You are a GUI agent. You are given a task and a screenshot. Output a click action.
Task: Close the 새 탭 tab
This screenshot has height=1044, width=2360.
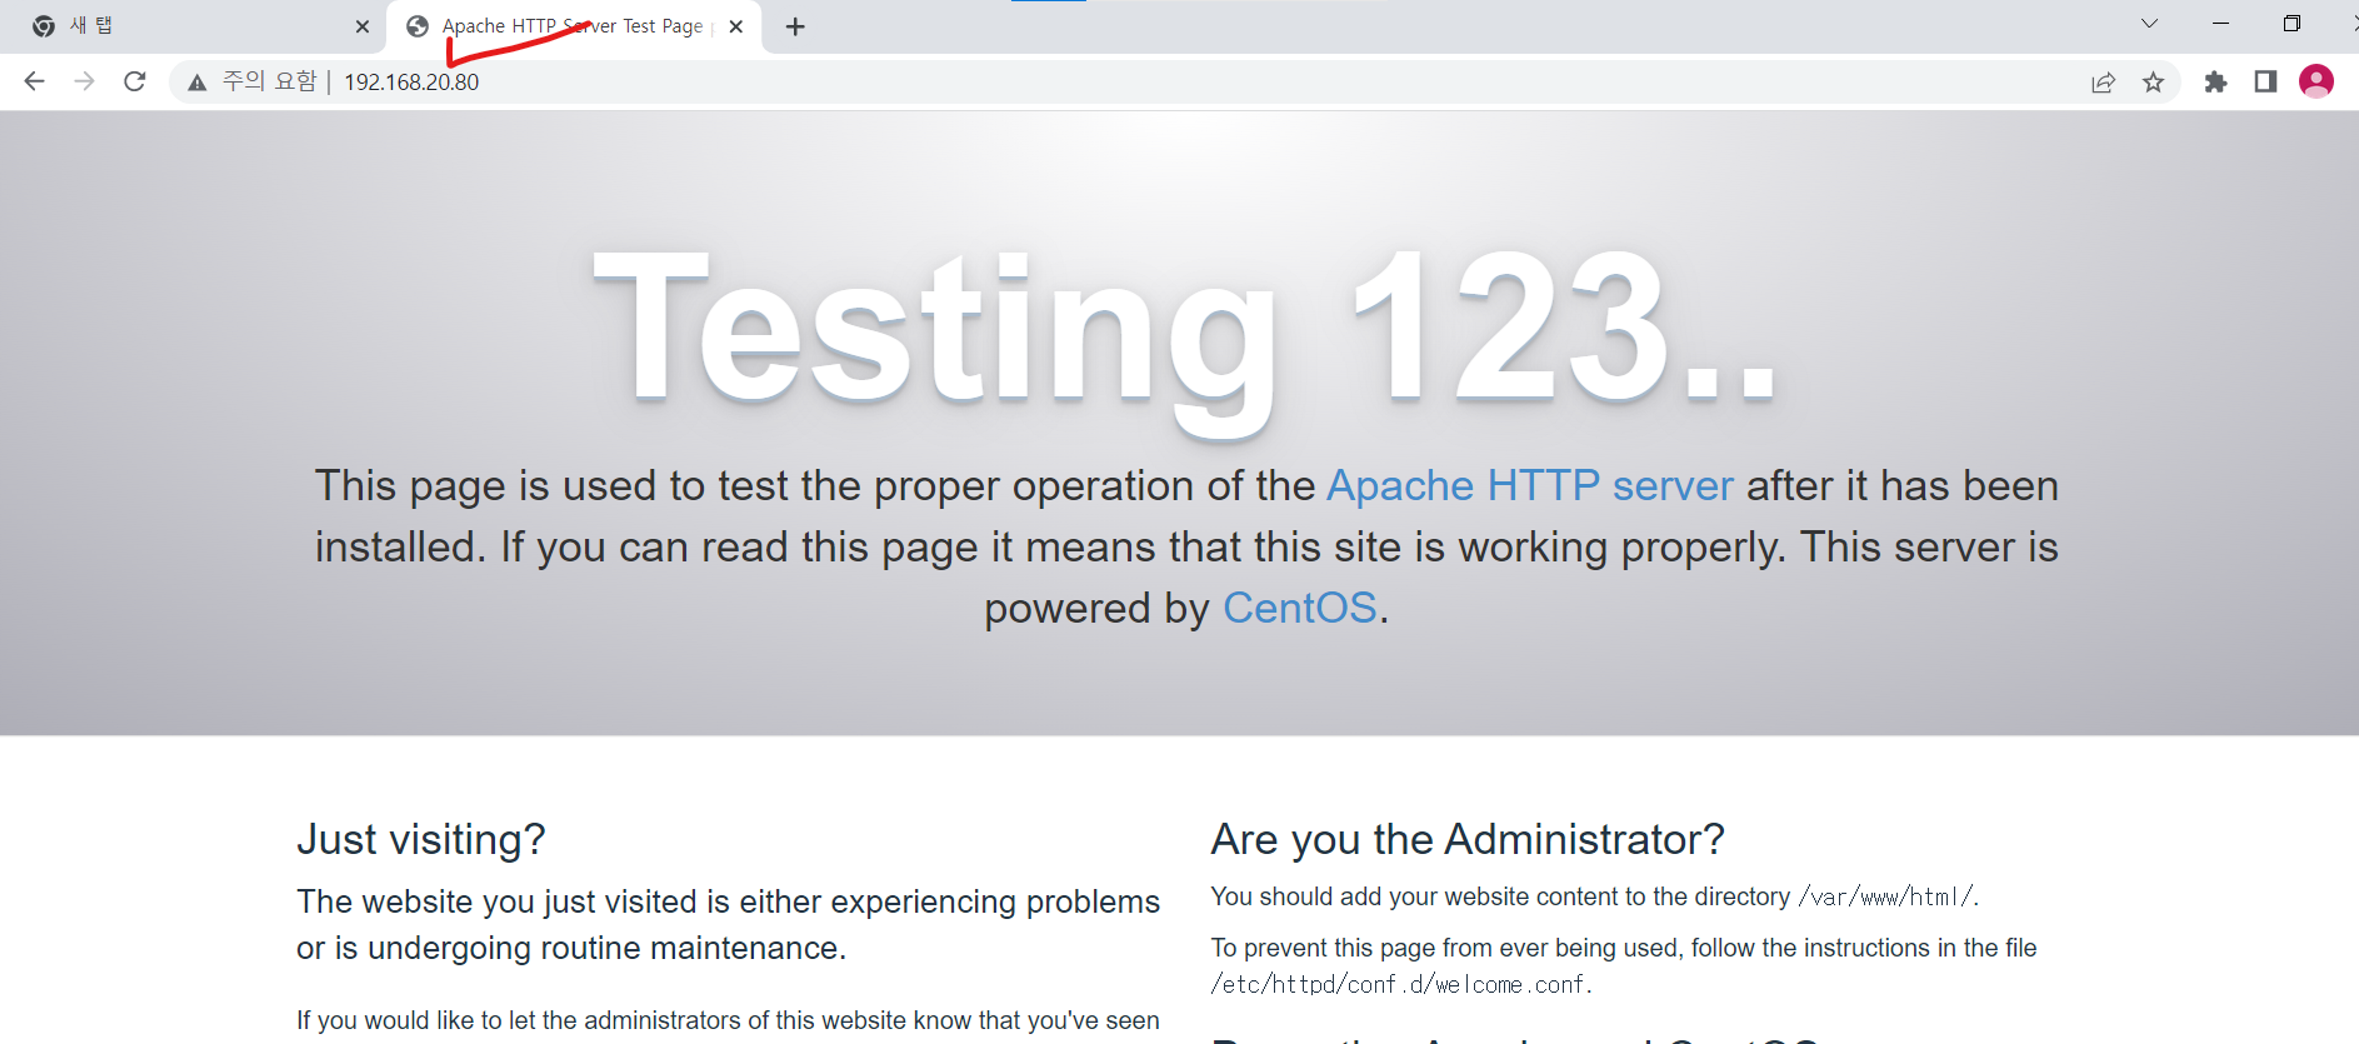click(362, 27)
